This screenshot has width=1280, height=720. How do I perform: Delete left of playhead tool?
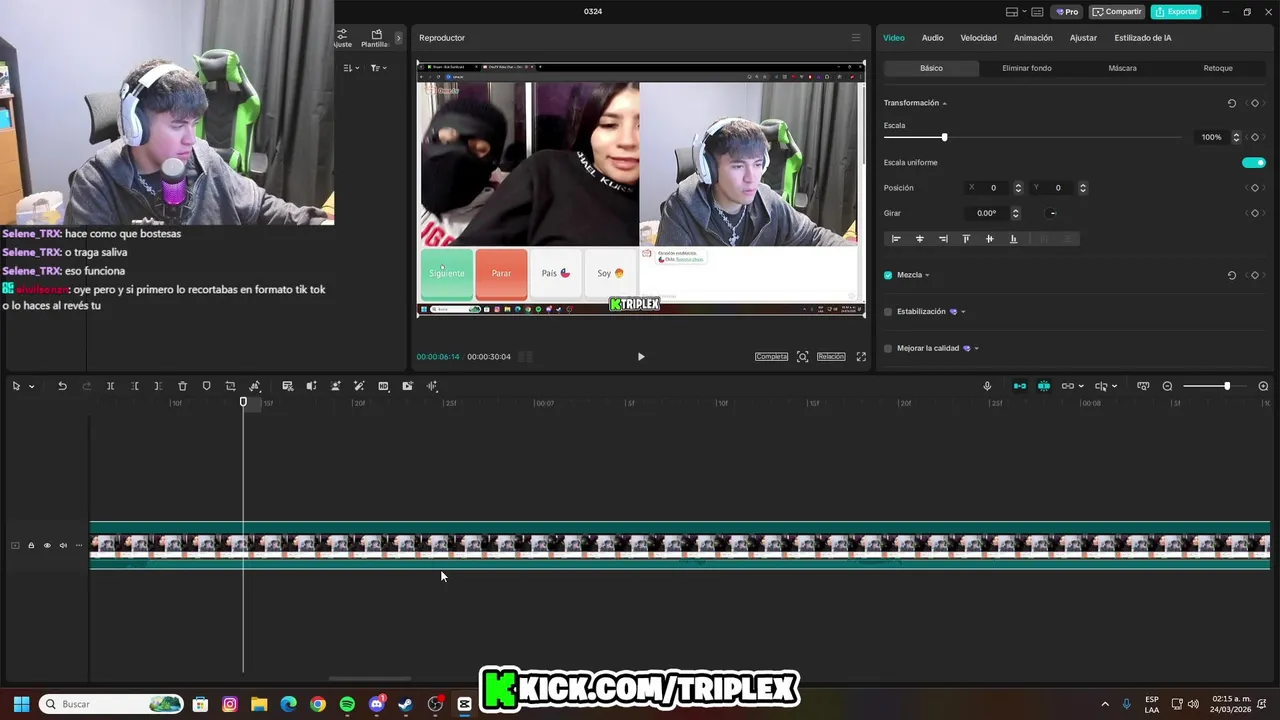134,386
